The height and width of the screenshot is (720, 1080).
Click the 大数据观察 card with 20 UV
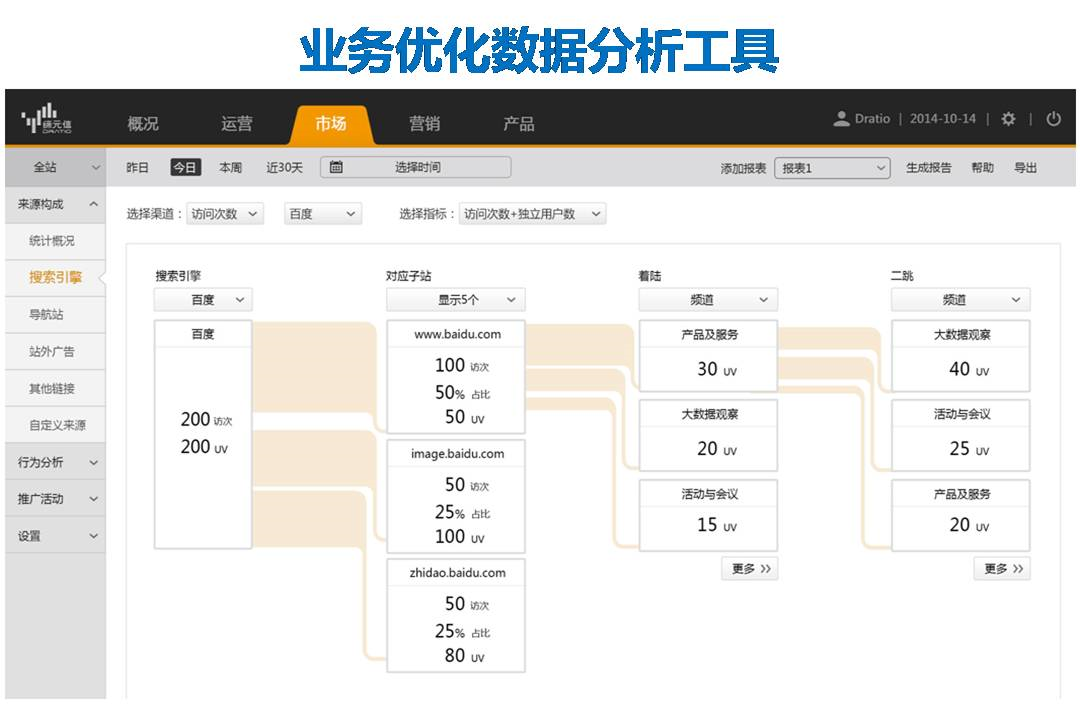pyautogui.click(x=709, y=435)
